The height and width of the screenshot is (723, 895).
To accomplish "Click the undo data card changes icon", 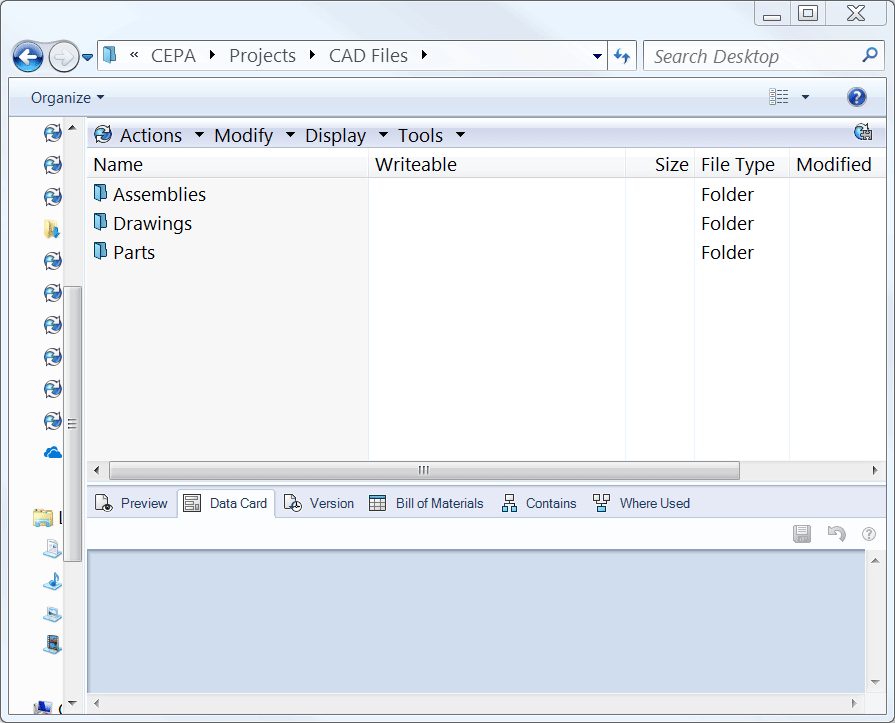I will (x=836, y=534).
